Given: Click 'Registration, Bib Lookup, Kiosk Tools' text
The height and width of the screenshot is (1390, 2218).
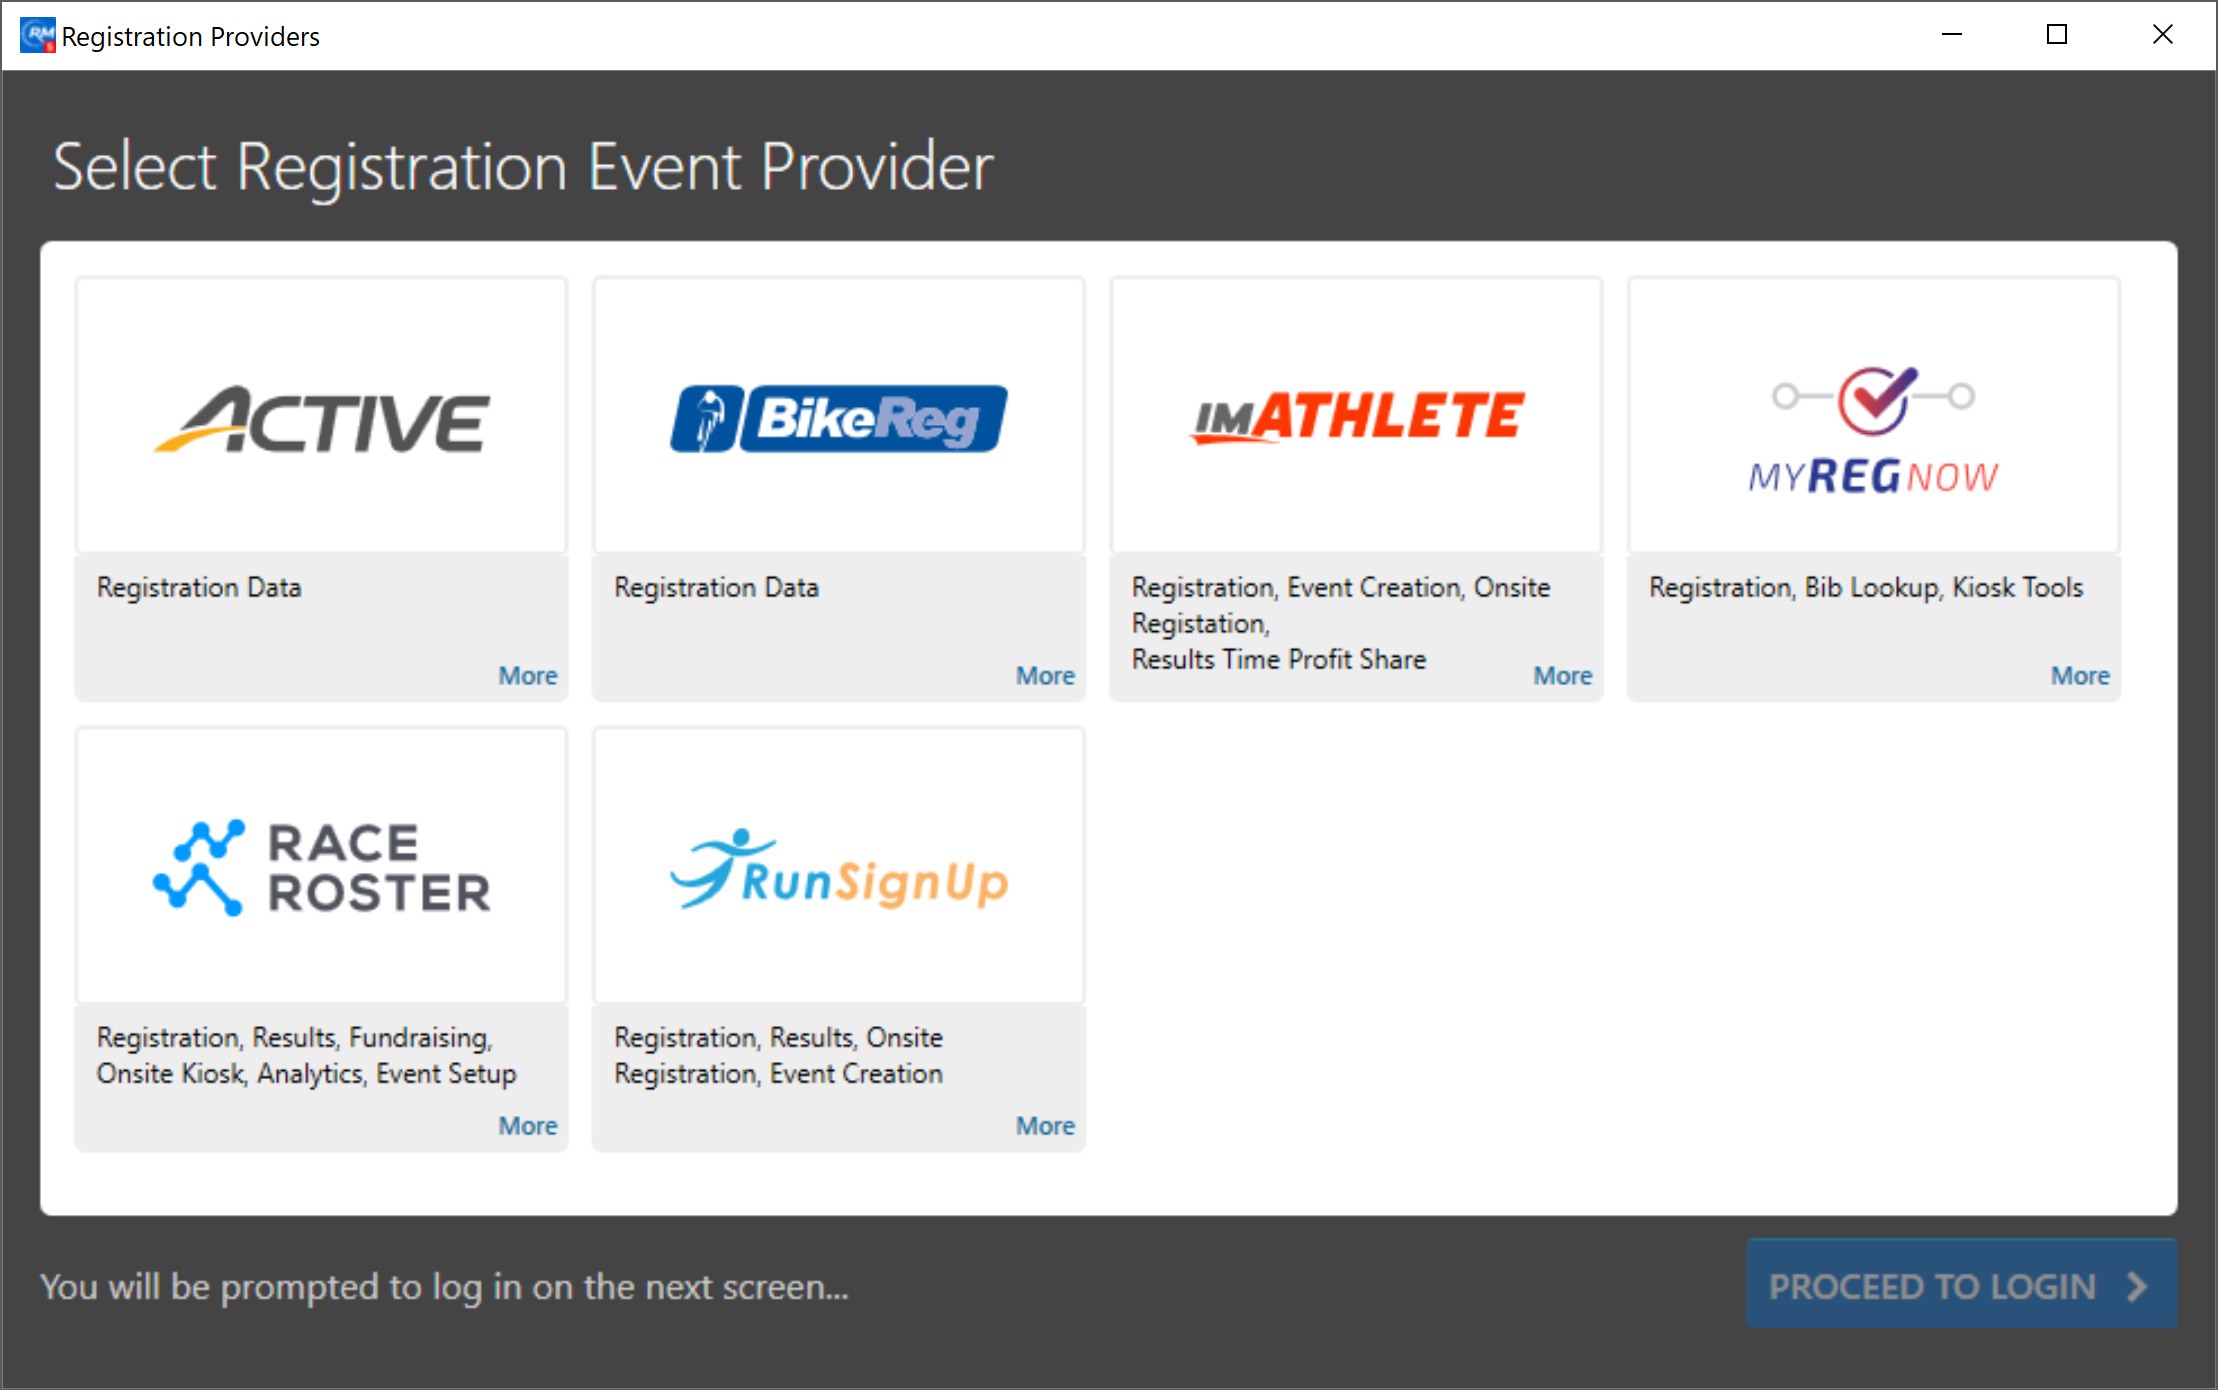Looking at the screenshot, I should (x=1866, y=588).
